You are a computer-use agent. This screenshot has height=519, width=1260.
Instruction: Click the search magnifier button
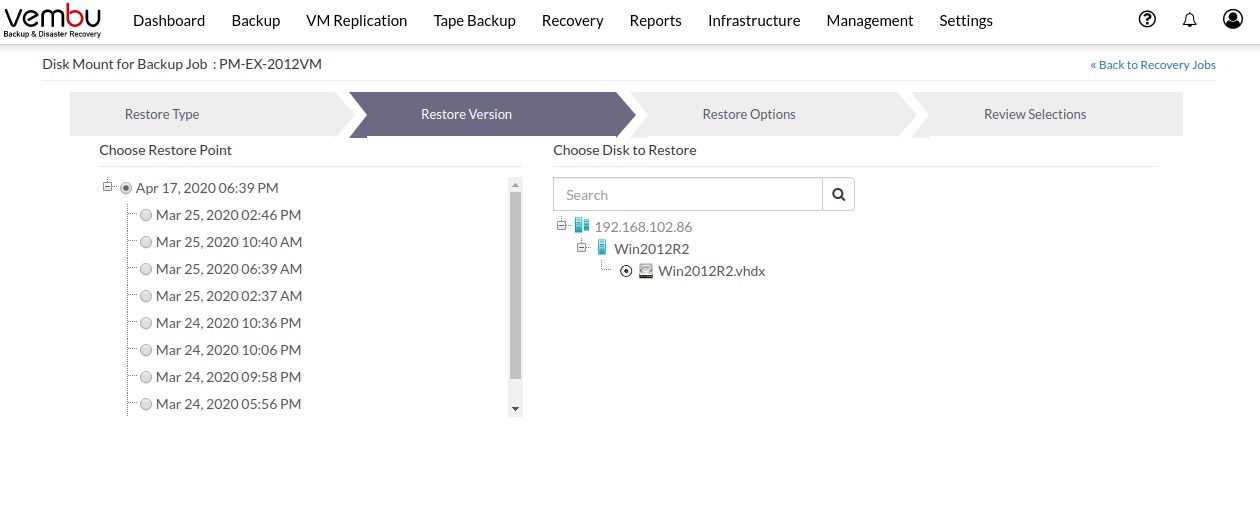point(839,195)
